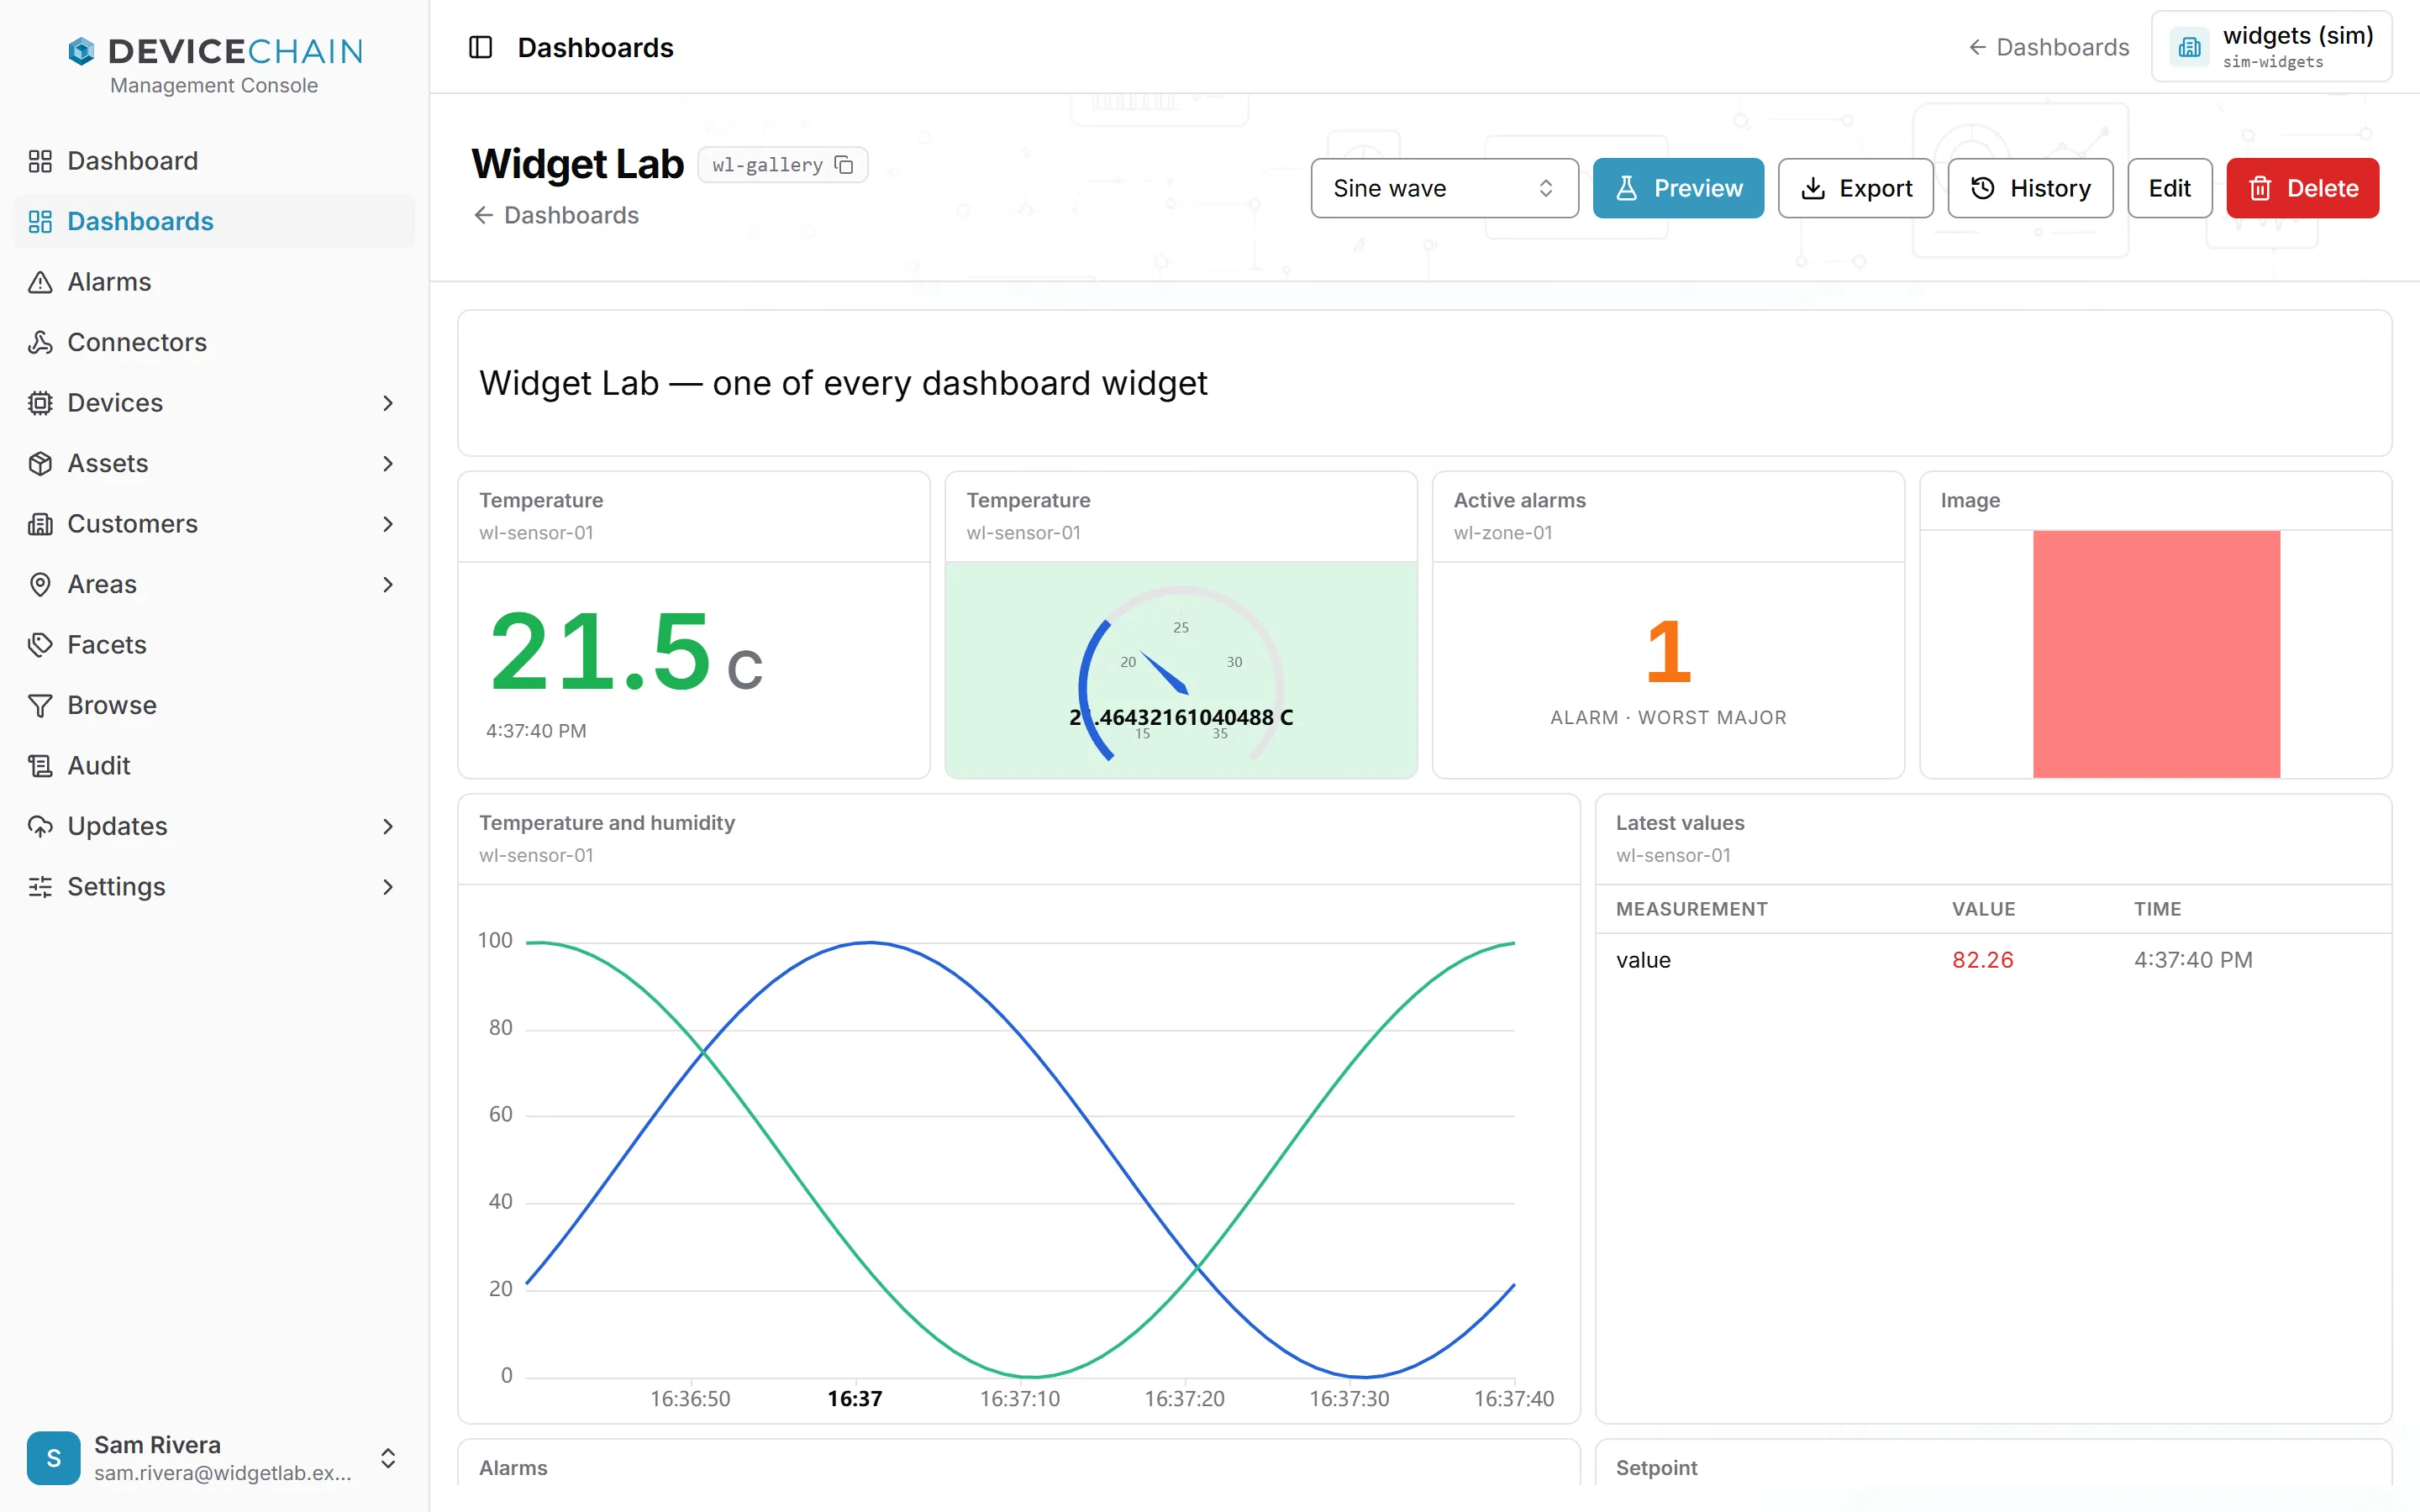Expand the Settings chevron

pyautogui.click(x=388, y=887)
